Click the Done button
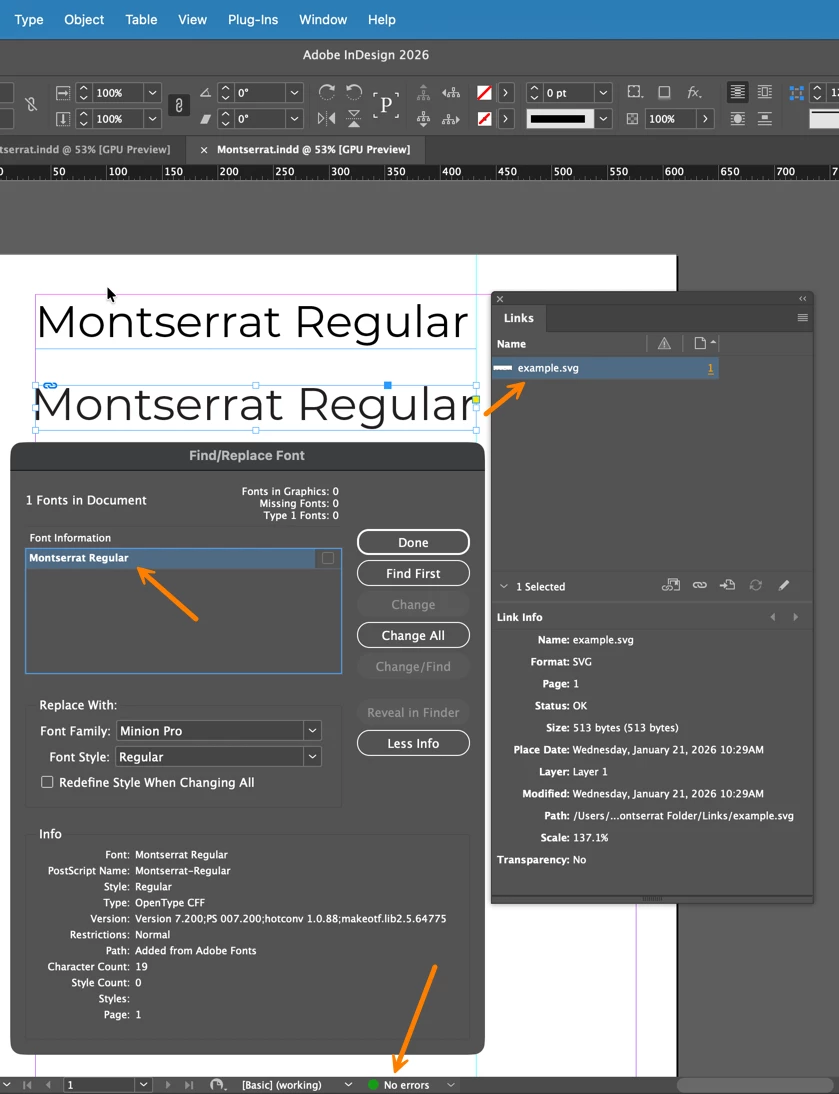The width and height of the screenshot is (839, 1094). 413,542
